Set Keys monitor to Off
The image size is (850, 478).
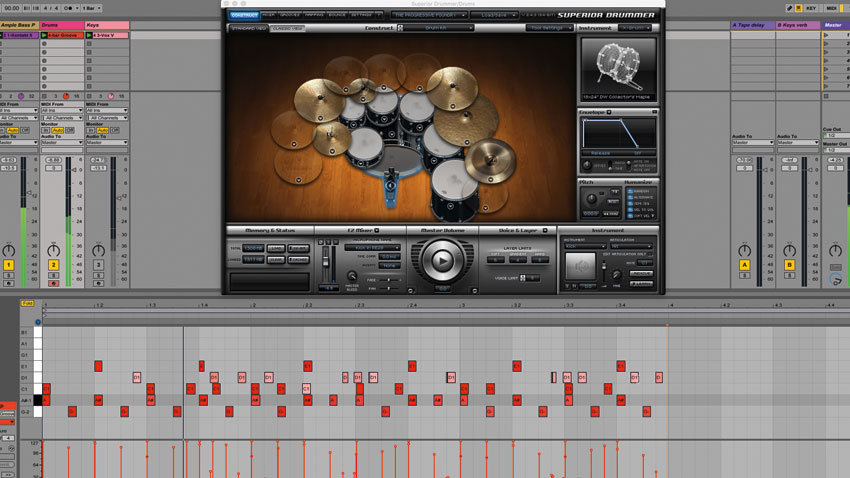[x=114, y=131]
